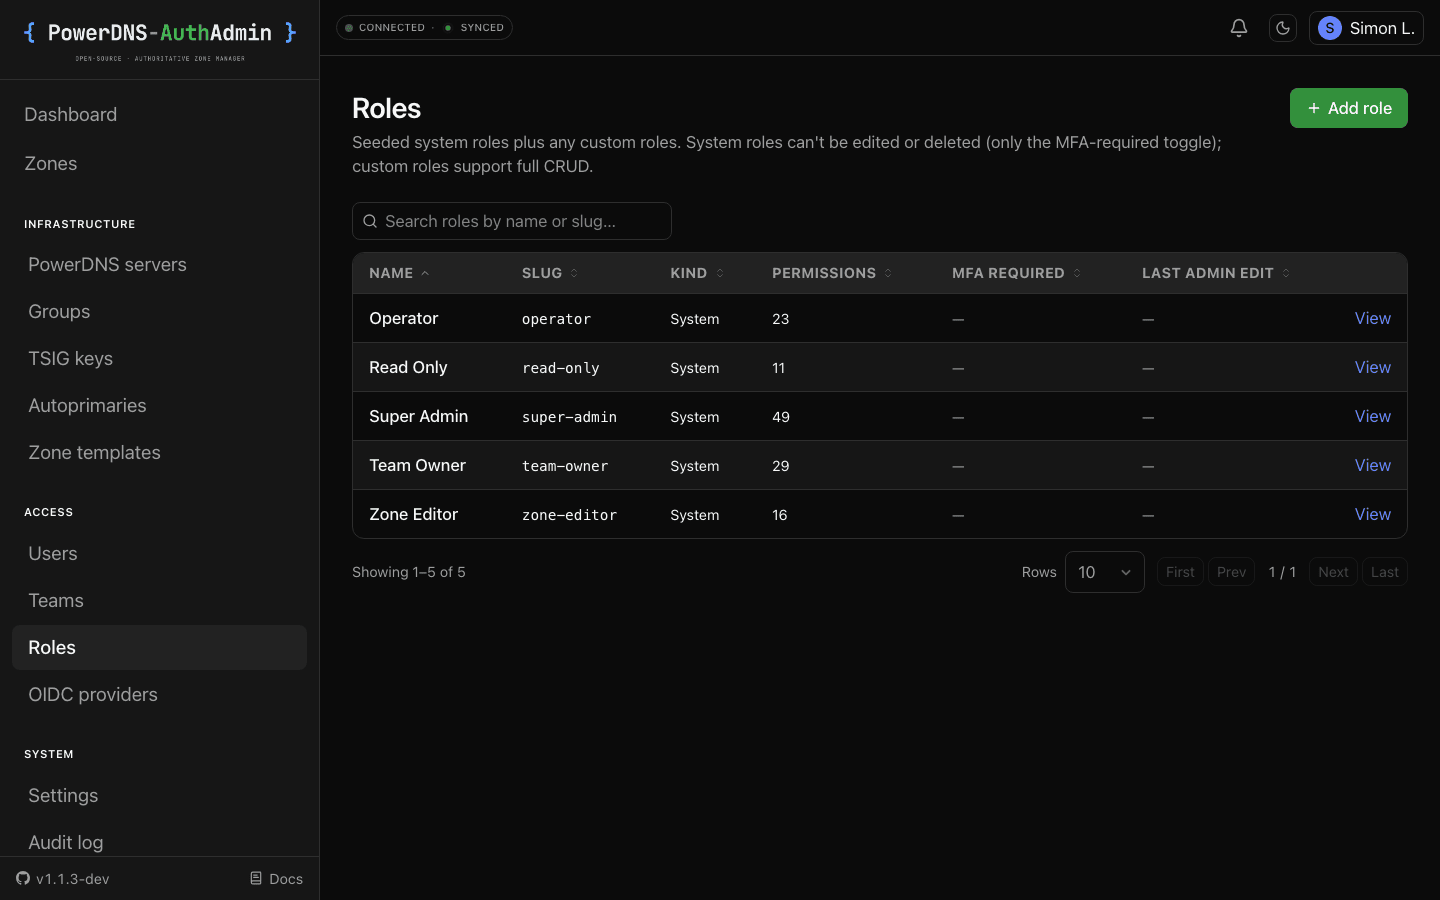Click the 'Showing 1–5 of 5' text
1440x900 pixels.
tap(409, 572)
